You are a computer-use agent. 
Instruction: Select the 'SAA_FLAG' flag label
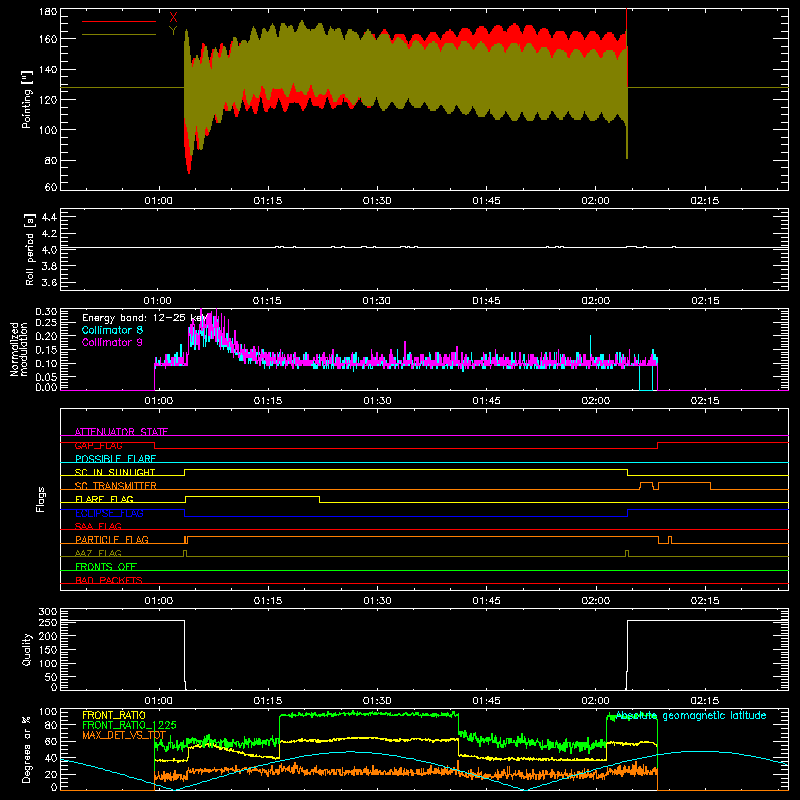(x=98, y=526)
